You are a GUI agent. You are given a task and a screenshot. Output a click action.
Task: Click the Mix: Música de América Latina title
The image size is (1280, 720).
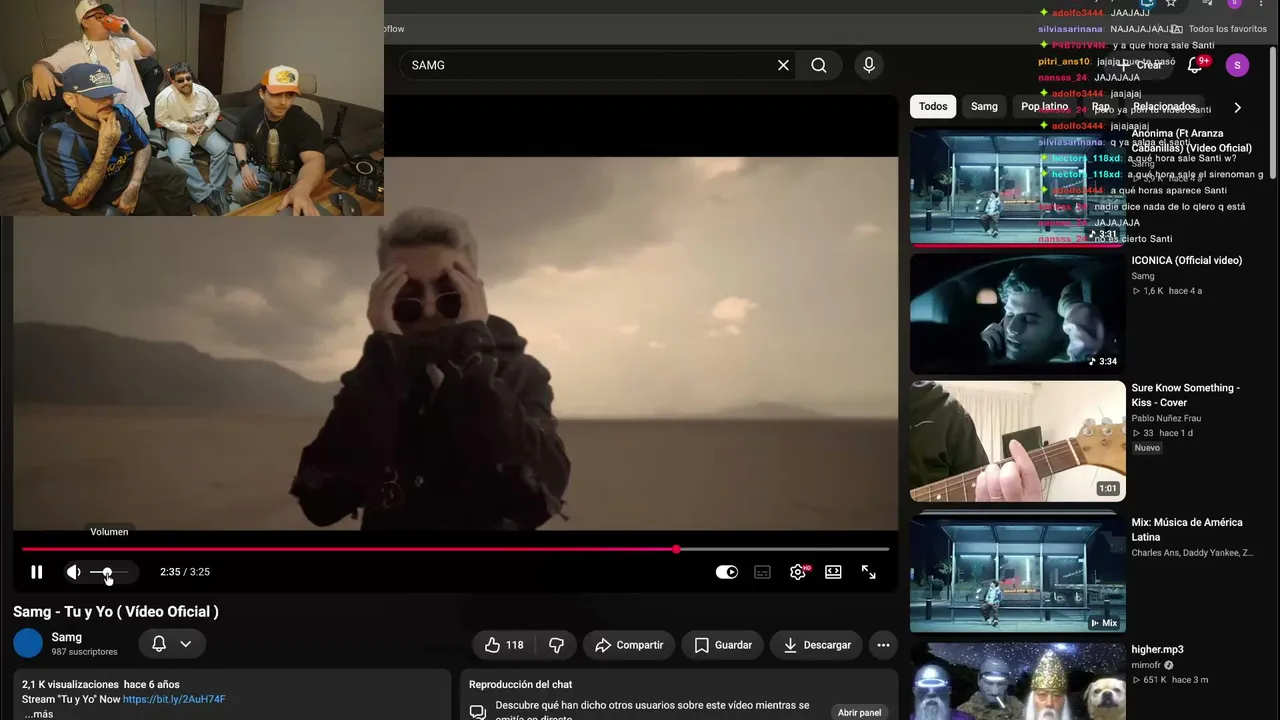[x=1187, y=530]
